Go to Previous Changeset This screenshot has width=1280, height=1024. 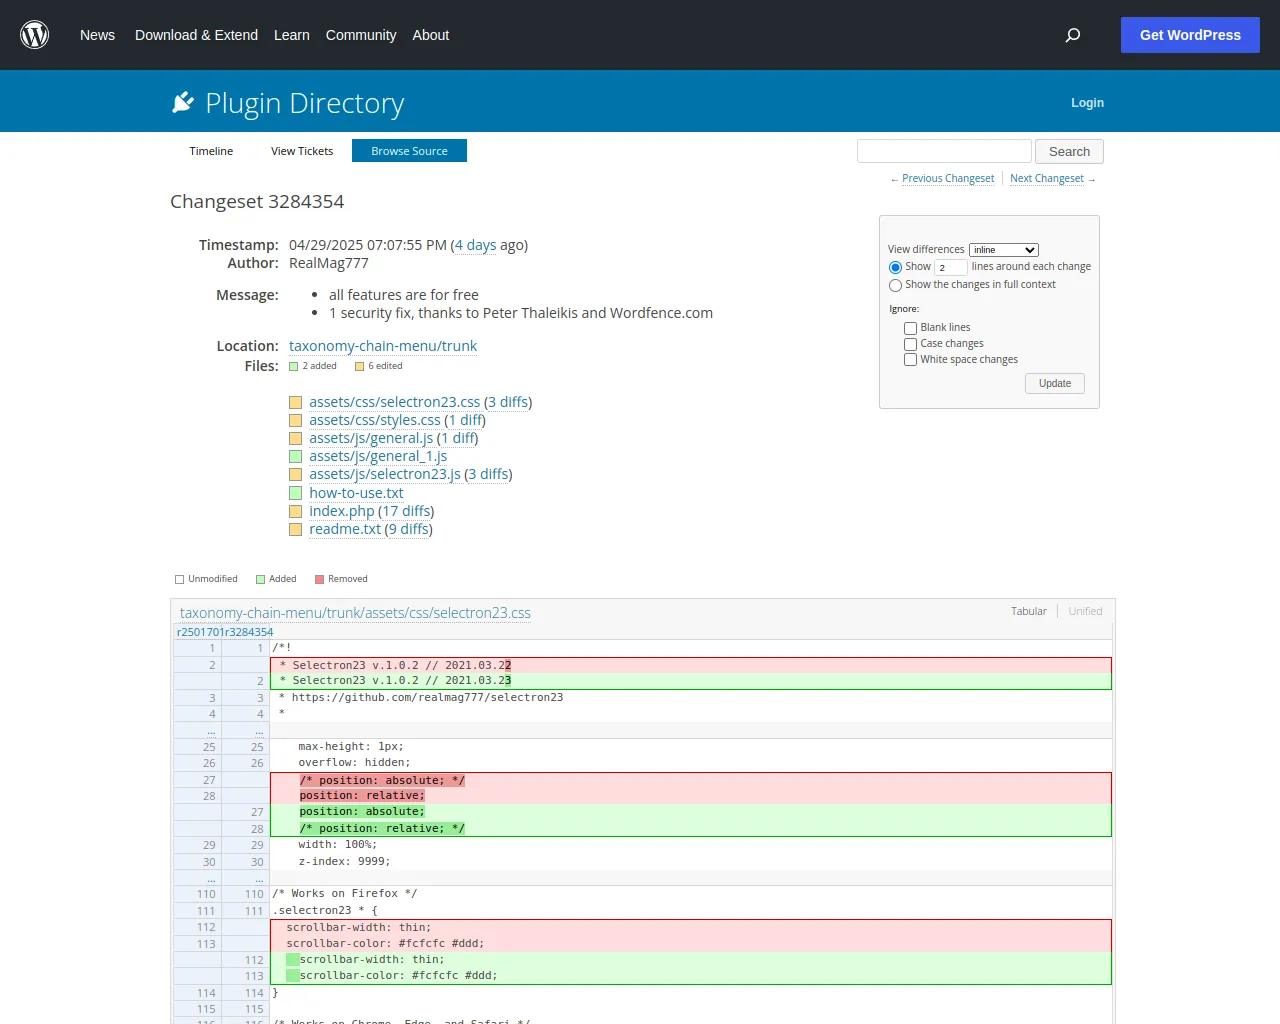pyautogui.click(x=948, y=179)
